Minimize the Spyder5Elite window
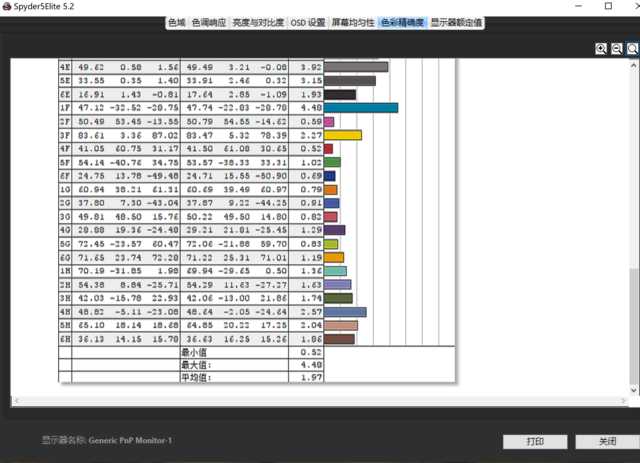640x463 pixels. 578,6
